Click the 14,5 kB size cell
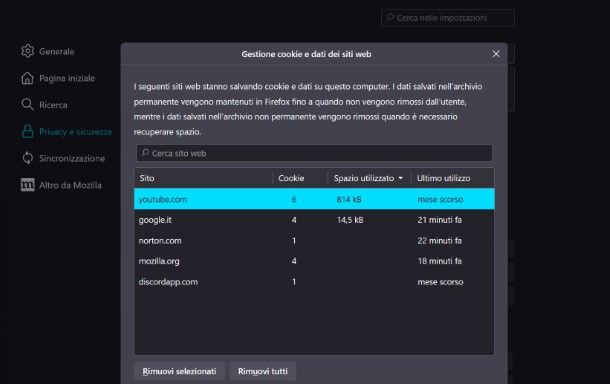 tap(350, 220)
